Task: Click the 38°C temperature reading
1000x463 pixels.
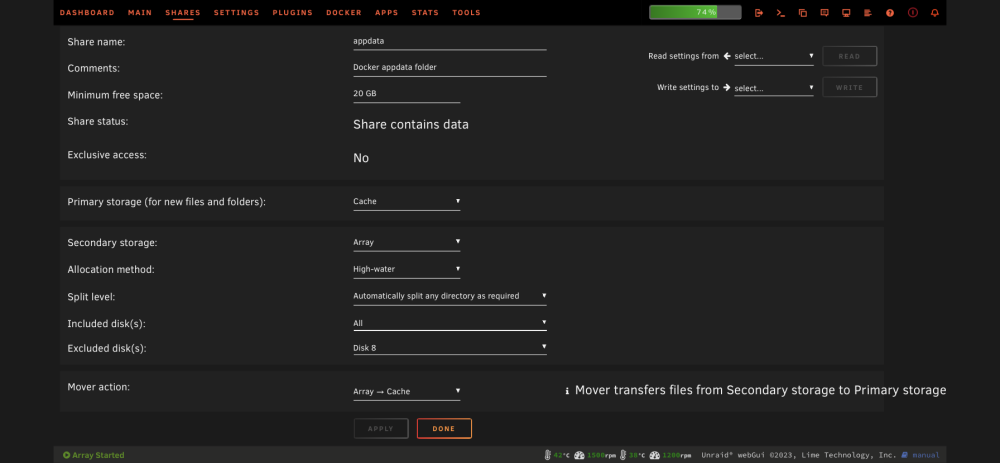Action: pos(636,455)
